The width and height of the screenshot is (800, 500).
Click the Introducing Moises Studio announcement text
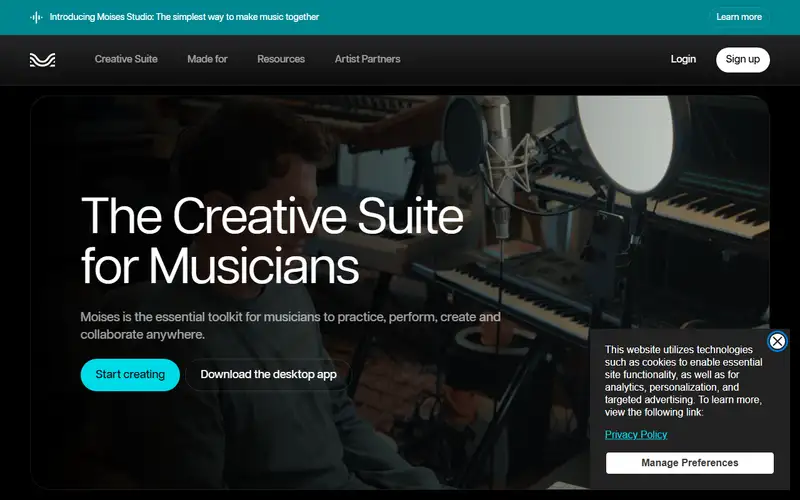pyautogui.click(x=184, y=17)
